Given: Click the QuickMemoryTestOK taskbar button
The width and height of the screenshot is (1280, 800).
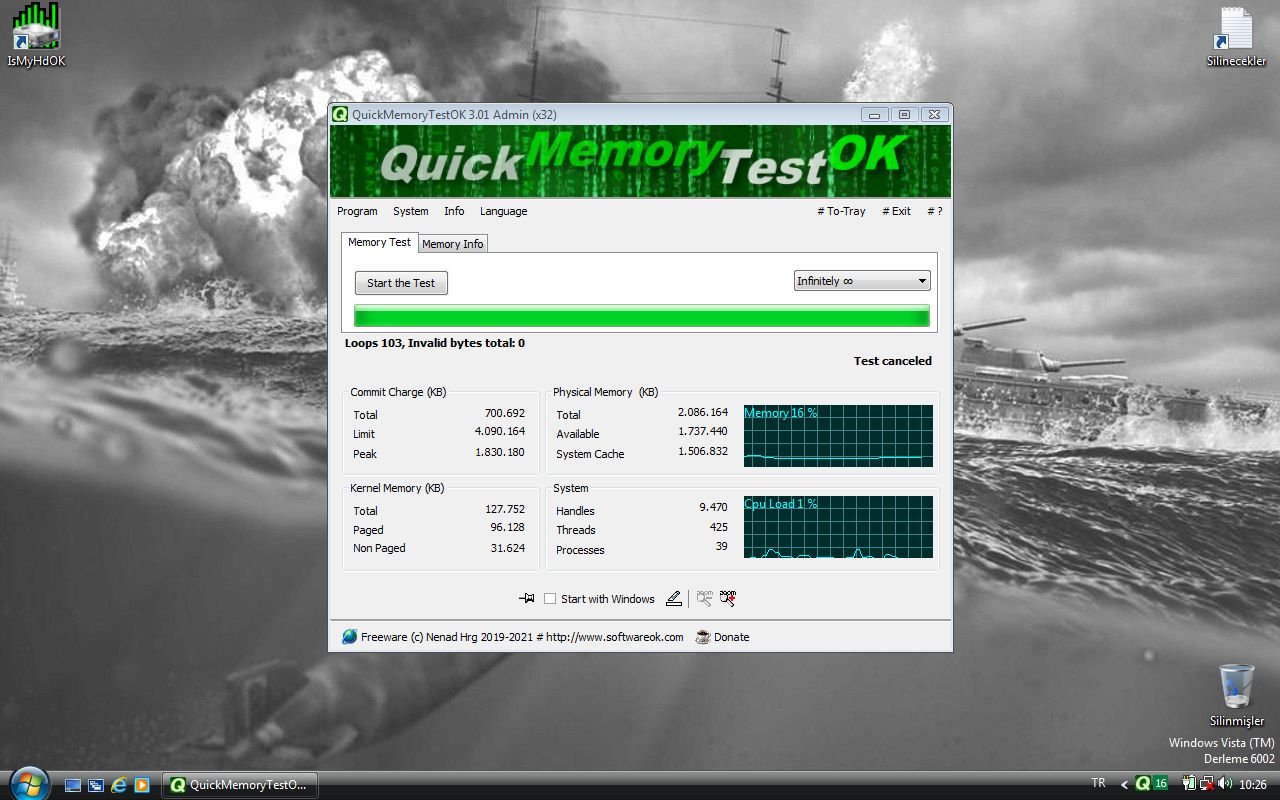Looking at the screenshot, I should [x=240, y=785].
